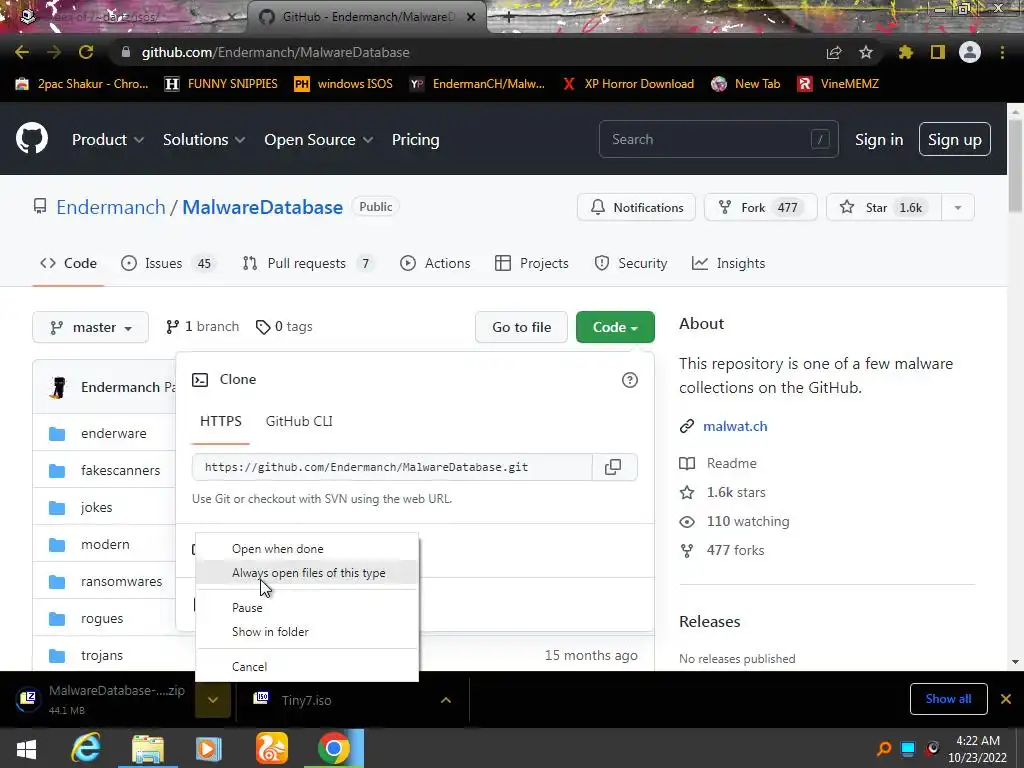Image resolution: width=1024 pixels, height=768 pixels.
Task: Click the Chrome taskbar icon
Action: coord(334,748)
